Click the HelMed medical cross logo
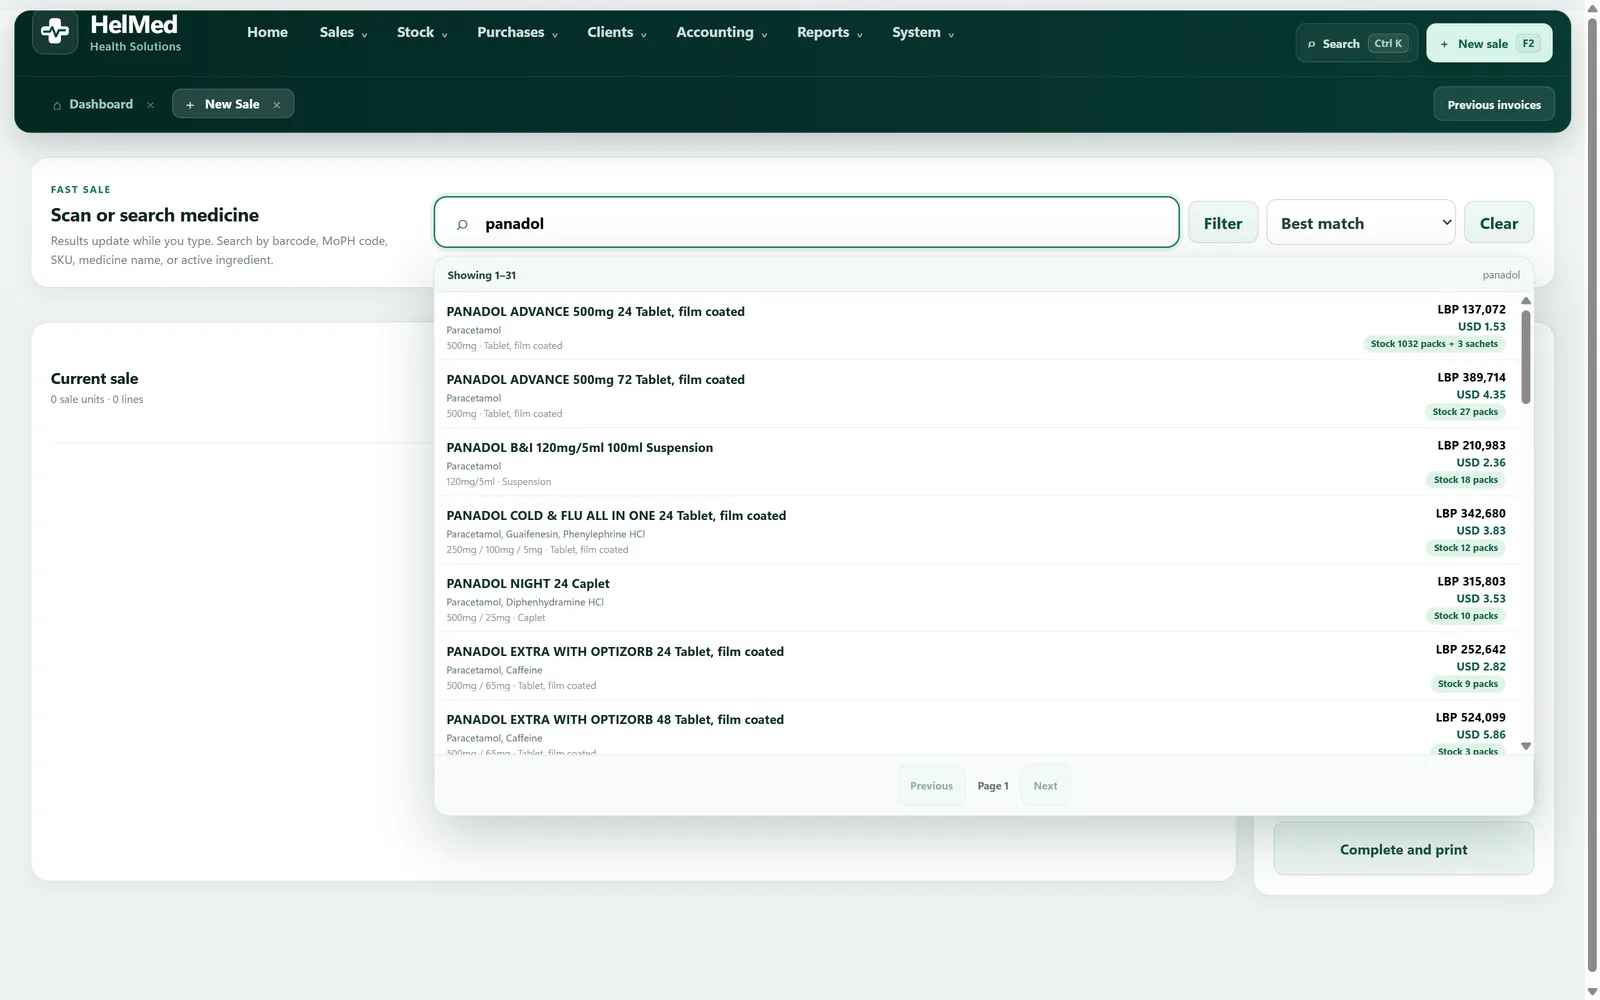 click(55, 32)
